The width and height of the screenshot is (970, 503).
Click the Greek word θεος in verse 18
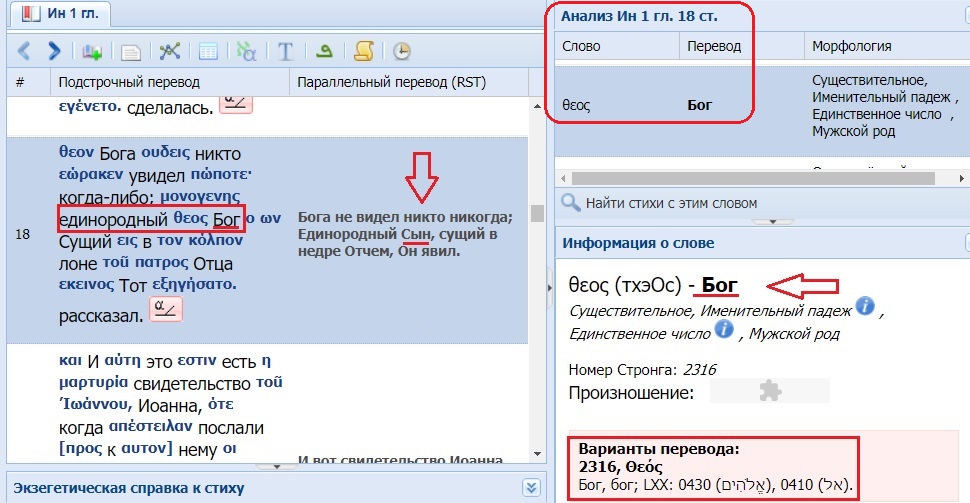[x=189, y=217]
